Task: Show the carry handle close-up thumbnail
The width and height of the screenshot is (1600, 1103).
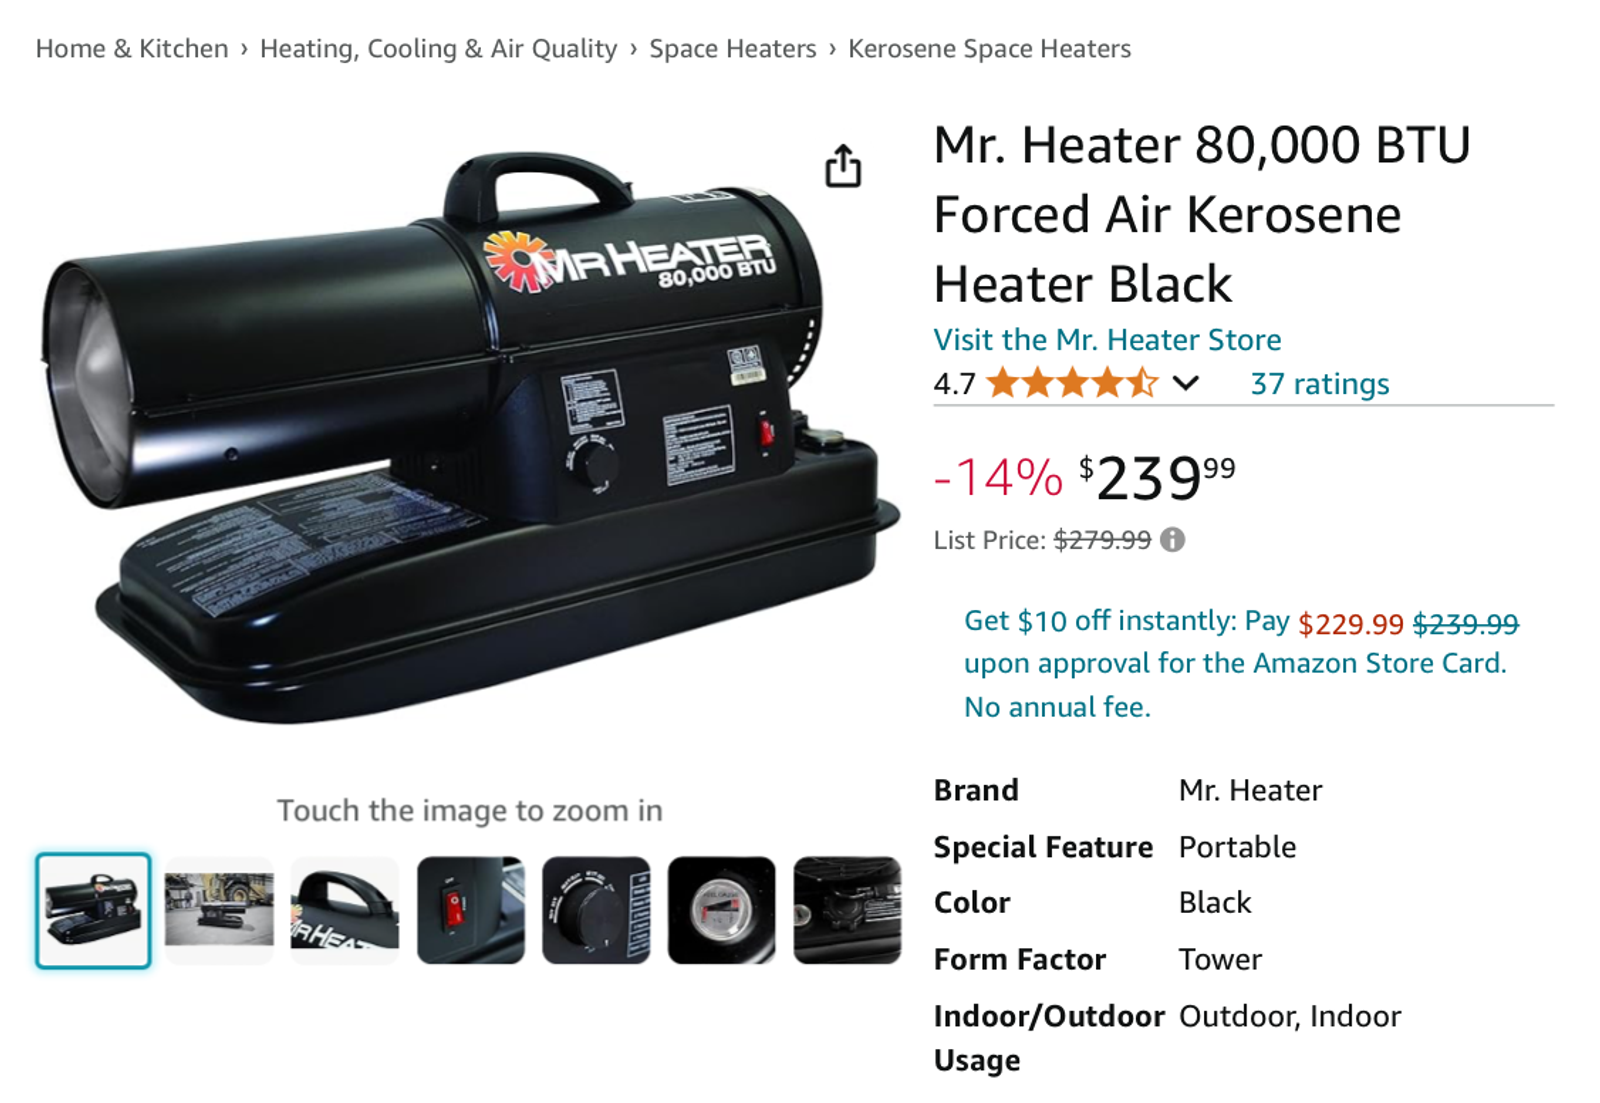Action: (x=345, y=910)
